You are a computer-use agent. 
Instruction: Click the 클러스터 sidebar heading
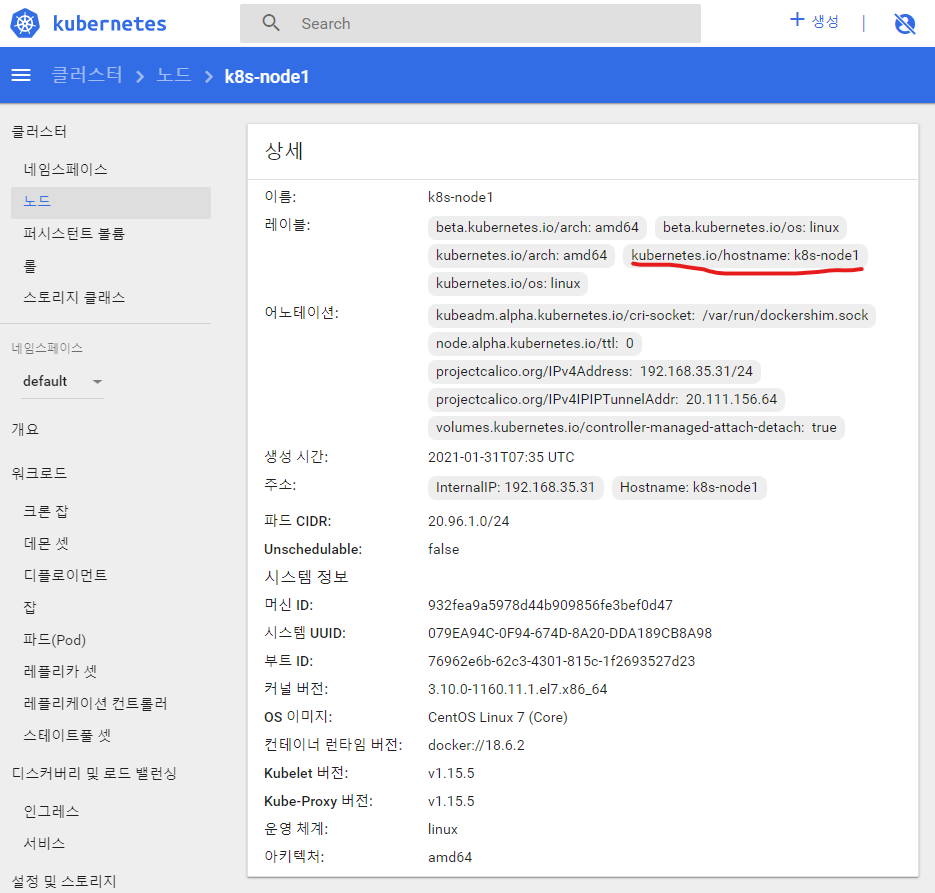(39, 132)
